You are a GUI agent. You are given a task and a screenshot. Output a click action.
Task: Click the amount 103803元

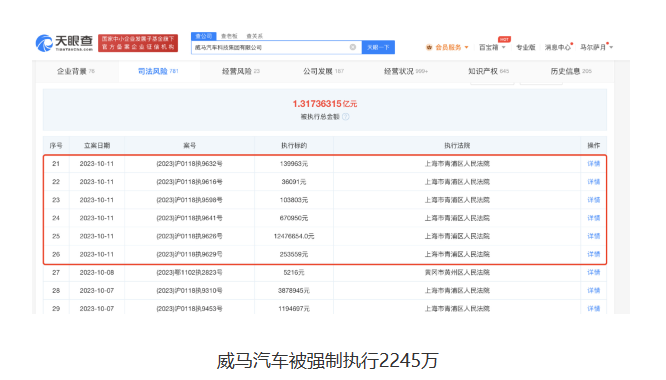click(294, 200)
